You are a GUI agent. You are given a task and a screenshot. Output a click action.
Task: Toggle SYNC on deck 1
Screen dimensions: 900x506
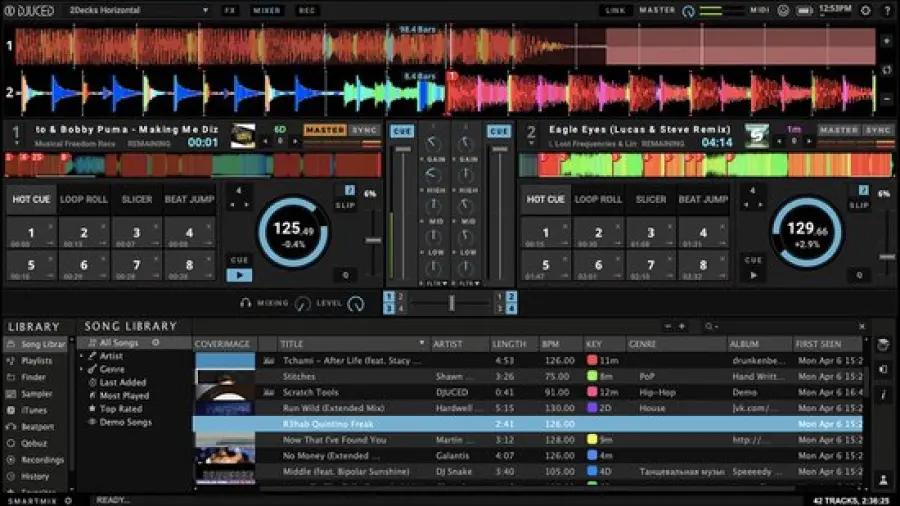click(365, 130)
